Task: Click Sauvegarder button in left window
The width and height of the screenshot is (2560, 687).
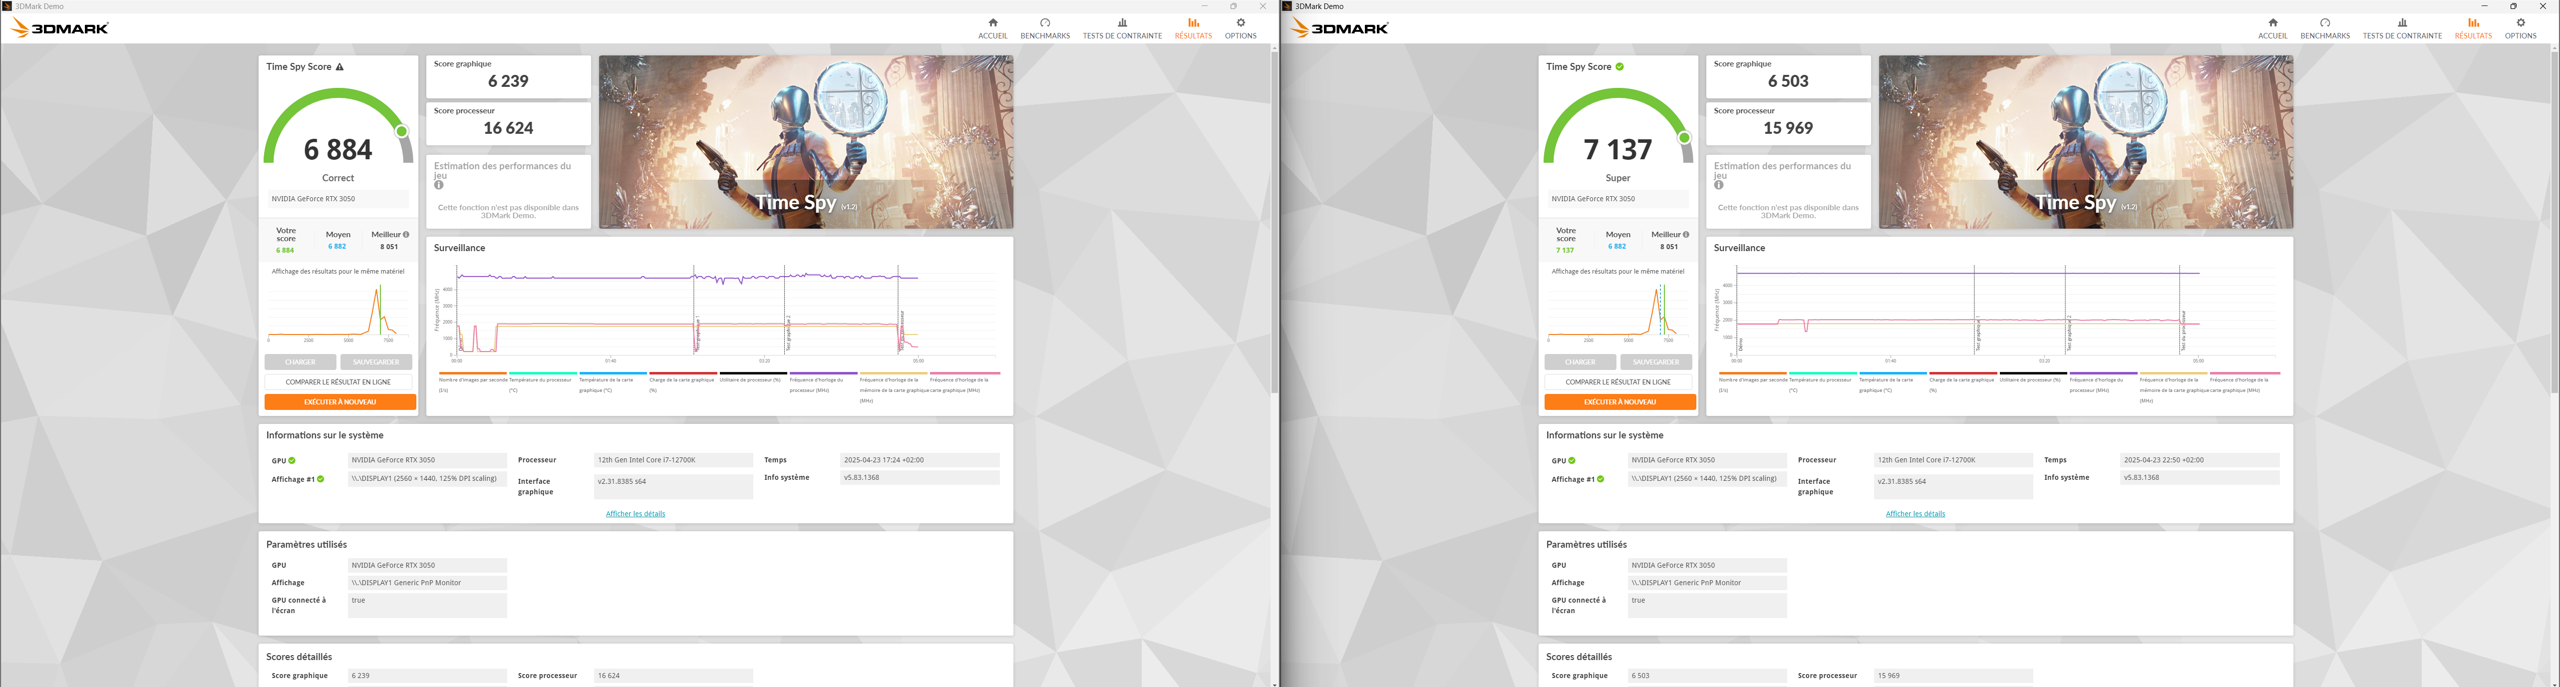Action: [x=376, y=362]
